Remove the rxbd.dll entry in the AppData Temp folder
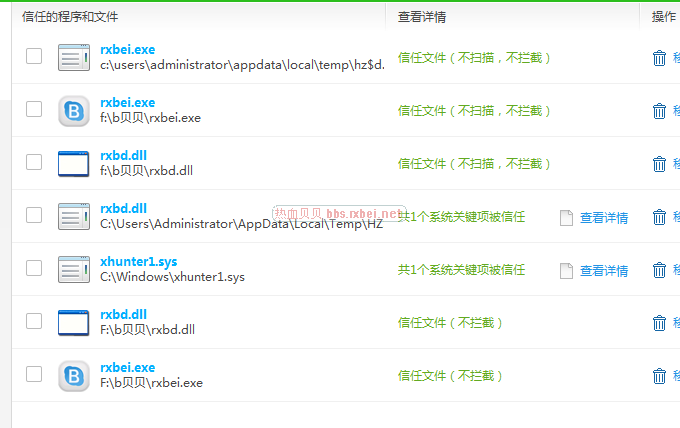The height and width of the screenshot is (428, 680). (659, 217)
